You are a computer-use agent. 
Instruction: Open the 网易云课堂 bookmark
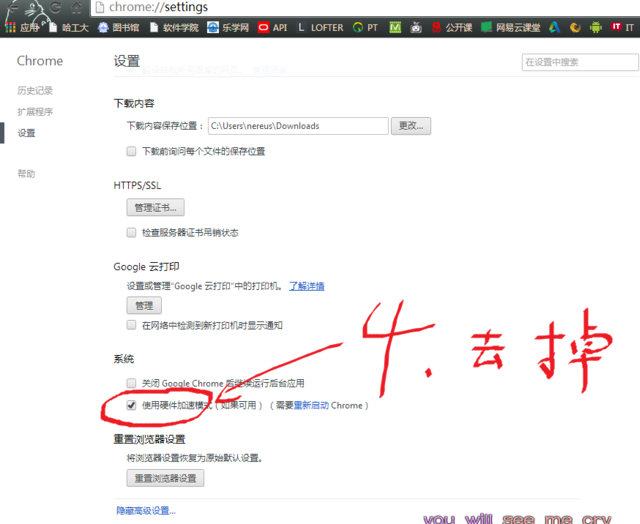point(511,27)
